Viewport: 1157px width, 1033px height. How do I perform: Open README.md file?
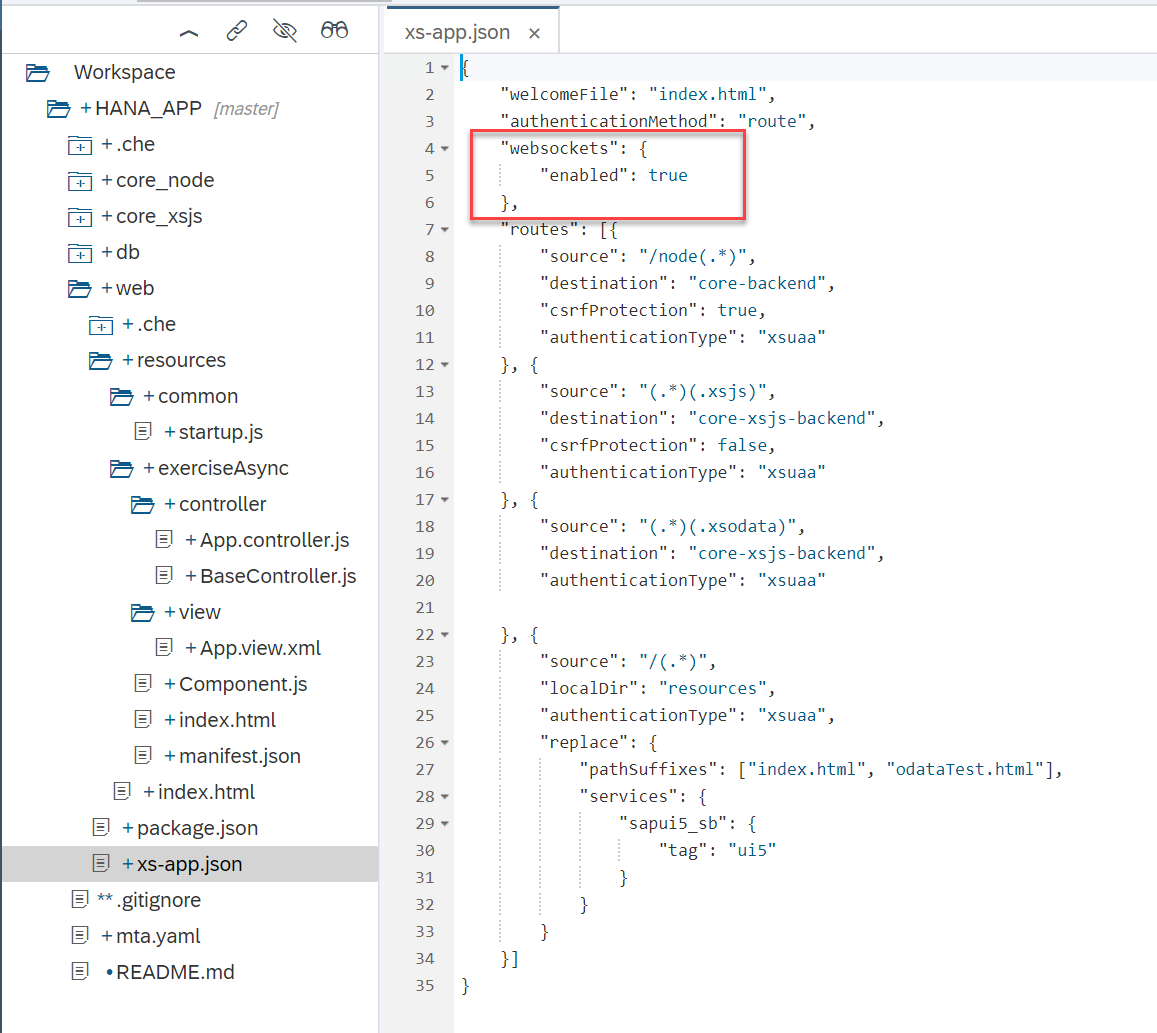click(x=176, y=972)
